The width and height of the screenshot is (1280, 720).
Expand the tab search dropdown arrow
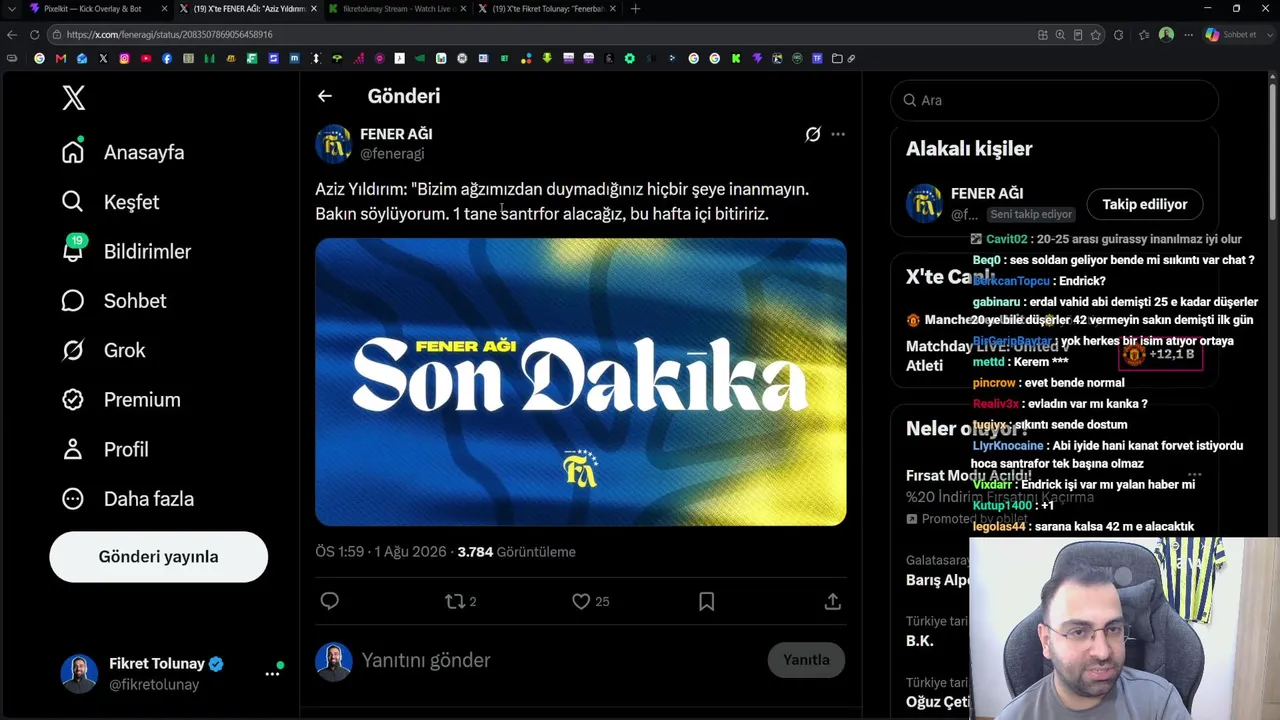click(11, 9)
